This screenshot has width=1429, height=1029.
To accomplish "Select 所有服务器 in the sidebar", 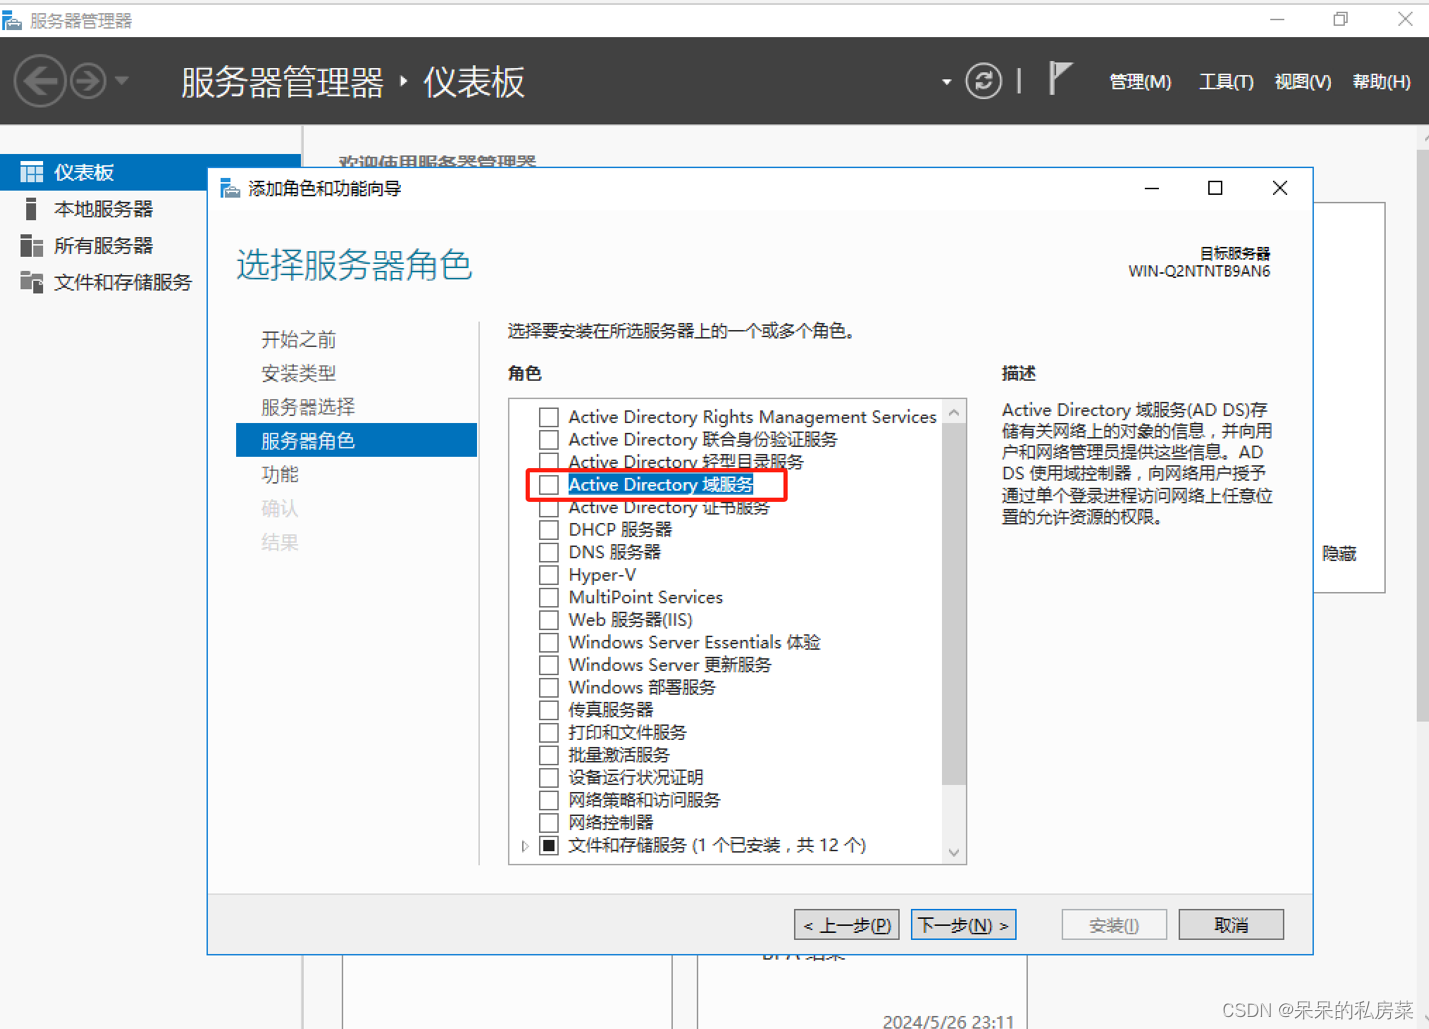I will 104,246.
